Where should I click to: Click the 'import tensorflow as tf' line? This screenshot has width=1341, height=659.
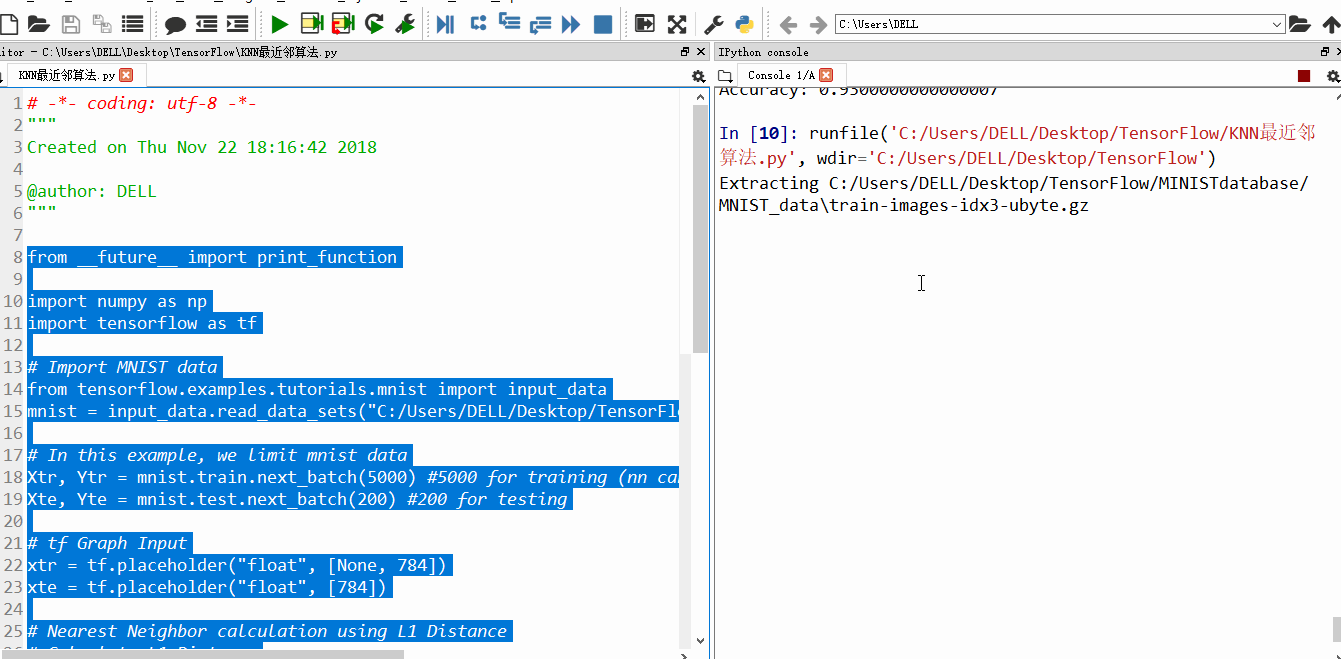tap(142, 323)
